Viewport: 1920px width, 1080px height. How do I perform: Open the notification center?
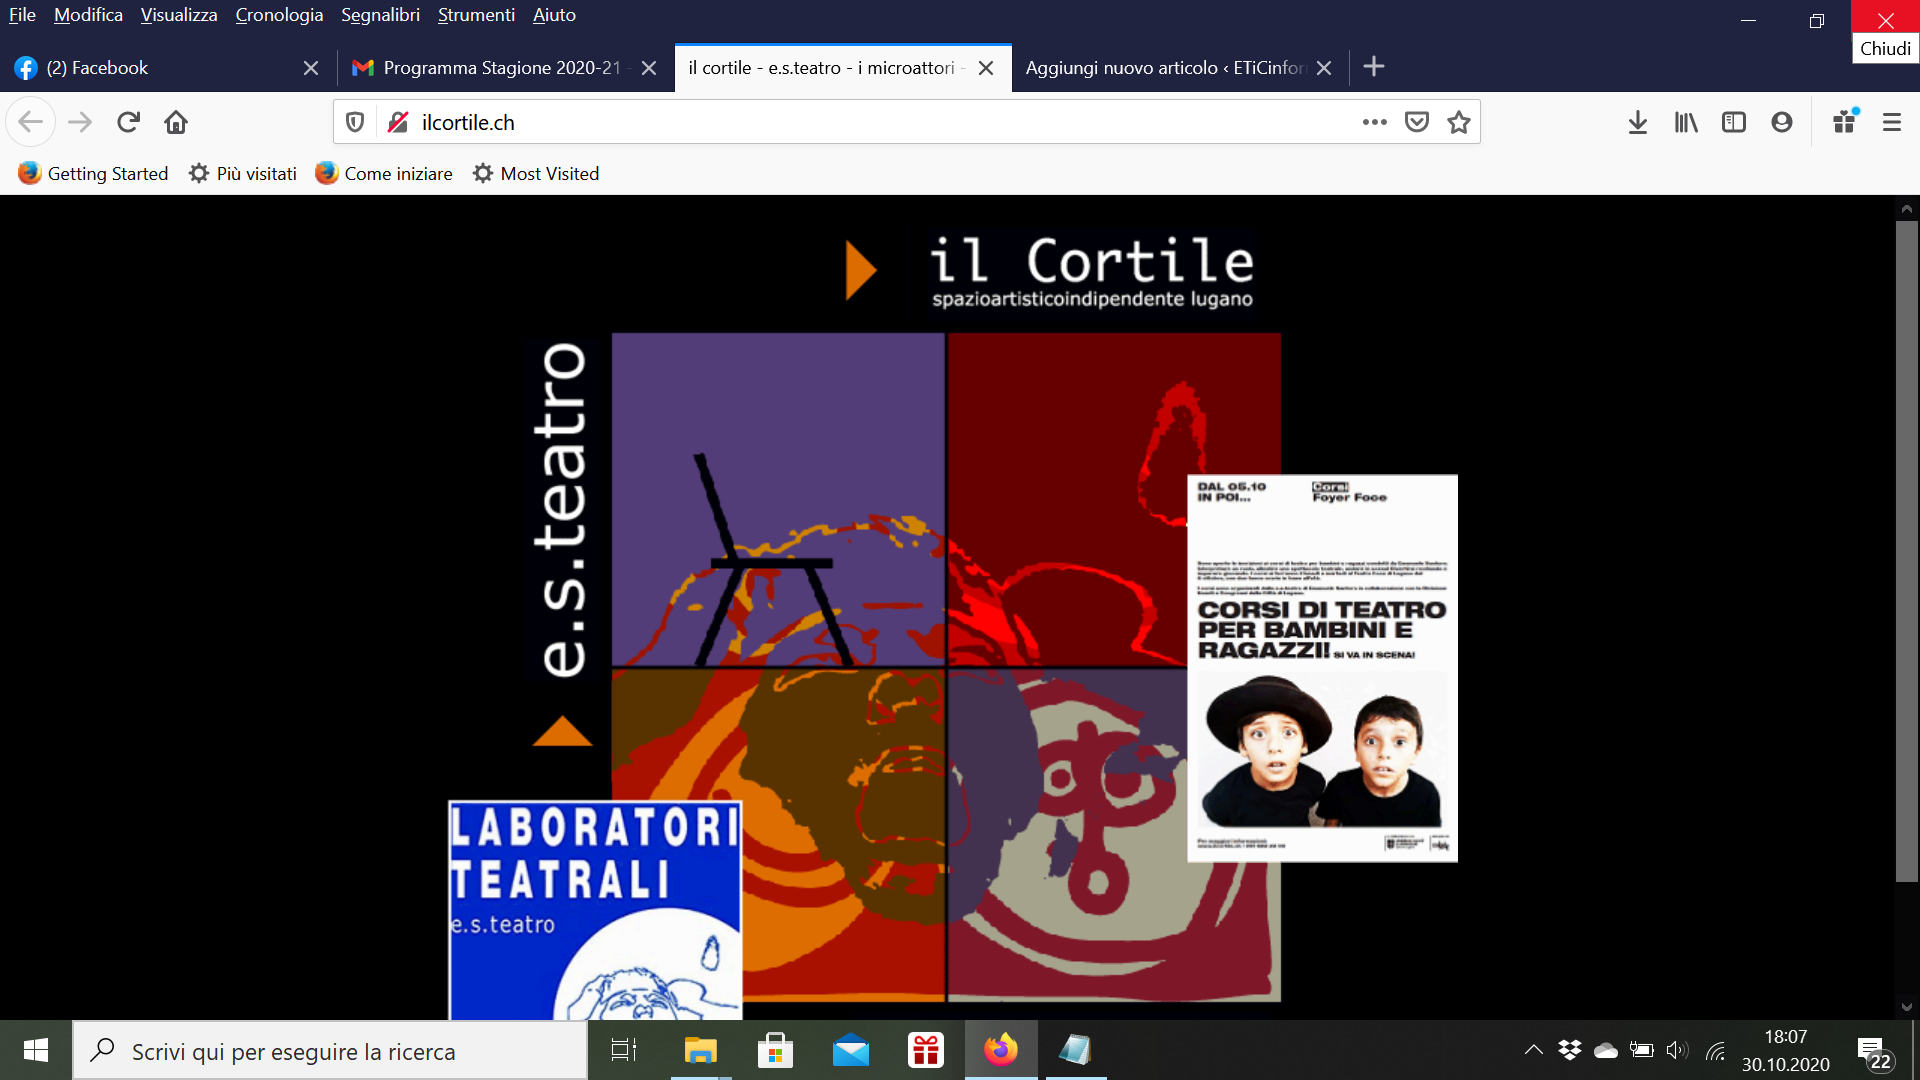[1874, 1052]
